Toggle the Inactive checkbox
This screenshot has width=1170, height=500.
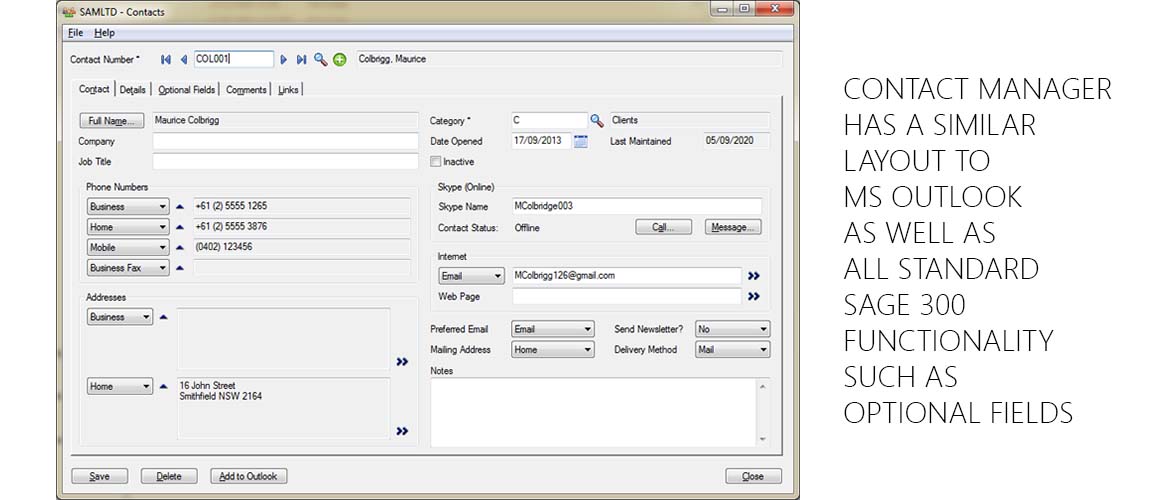(x=436, y=161)
